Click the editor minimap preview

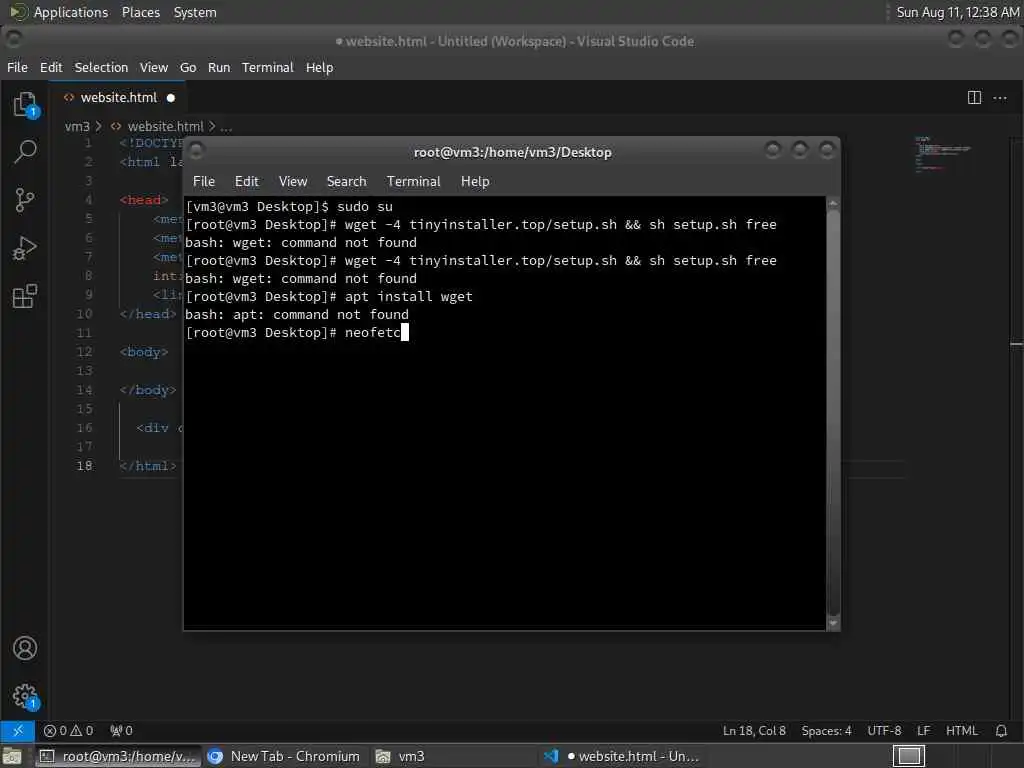(943, 154)
